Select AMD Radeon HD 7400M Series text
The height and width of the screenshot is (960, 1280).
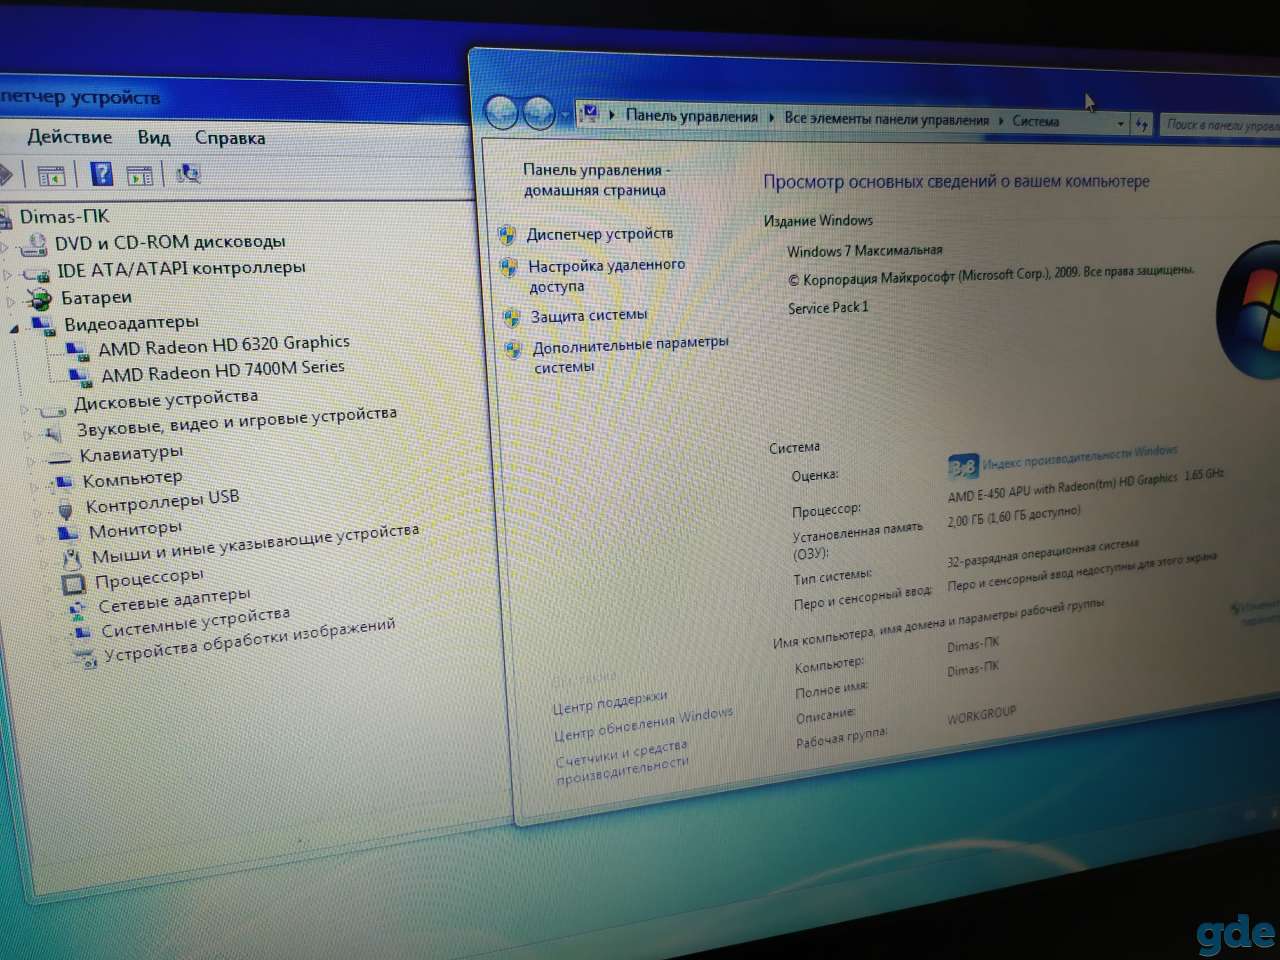(223, 371)
